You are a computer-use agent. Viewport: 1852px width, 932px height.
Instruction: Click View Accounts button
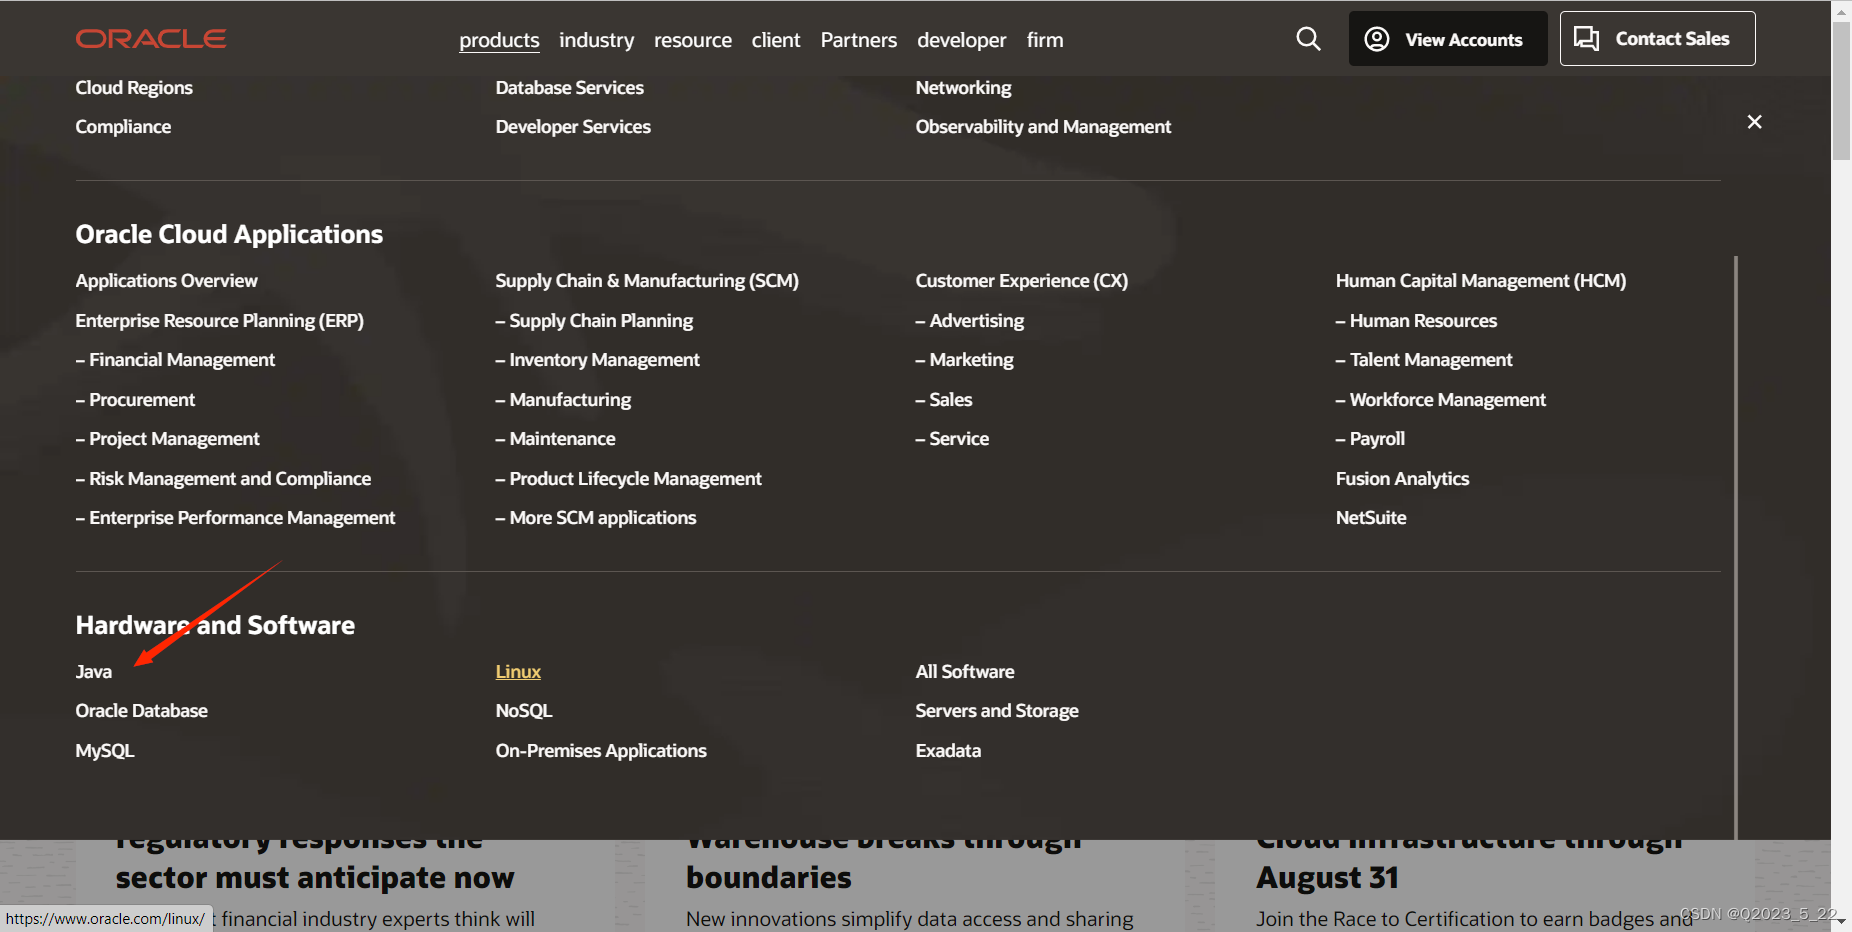pos(1448,39)
